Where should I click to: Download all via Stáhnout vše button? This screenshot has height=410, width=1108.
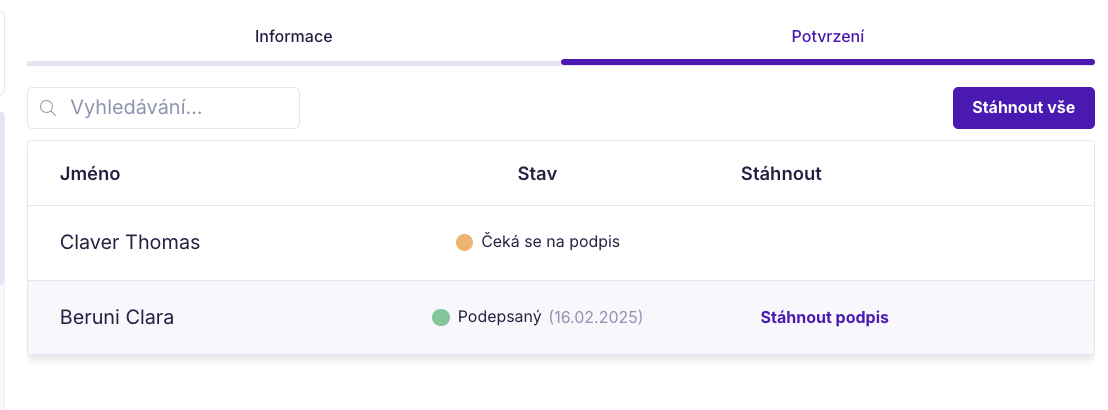point(1023,108)
